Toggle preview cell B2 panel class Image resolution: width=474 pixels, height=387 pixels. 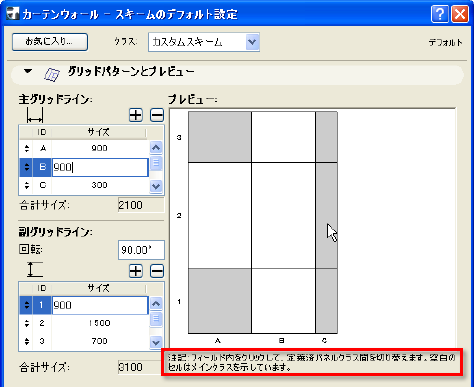283,215
